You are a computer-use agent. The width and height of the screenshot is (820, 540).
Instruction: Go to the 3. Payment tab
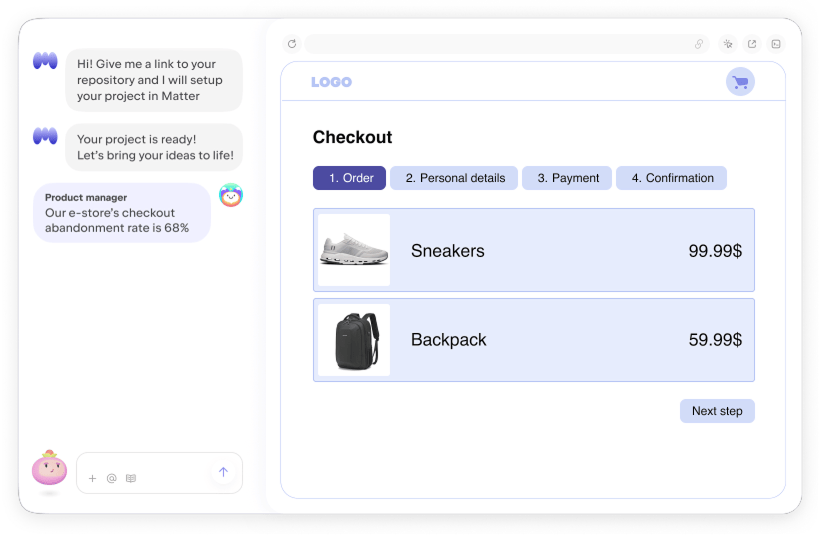click(x=567, y=178)
